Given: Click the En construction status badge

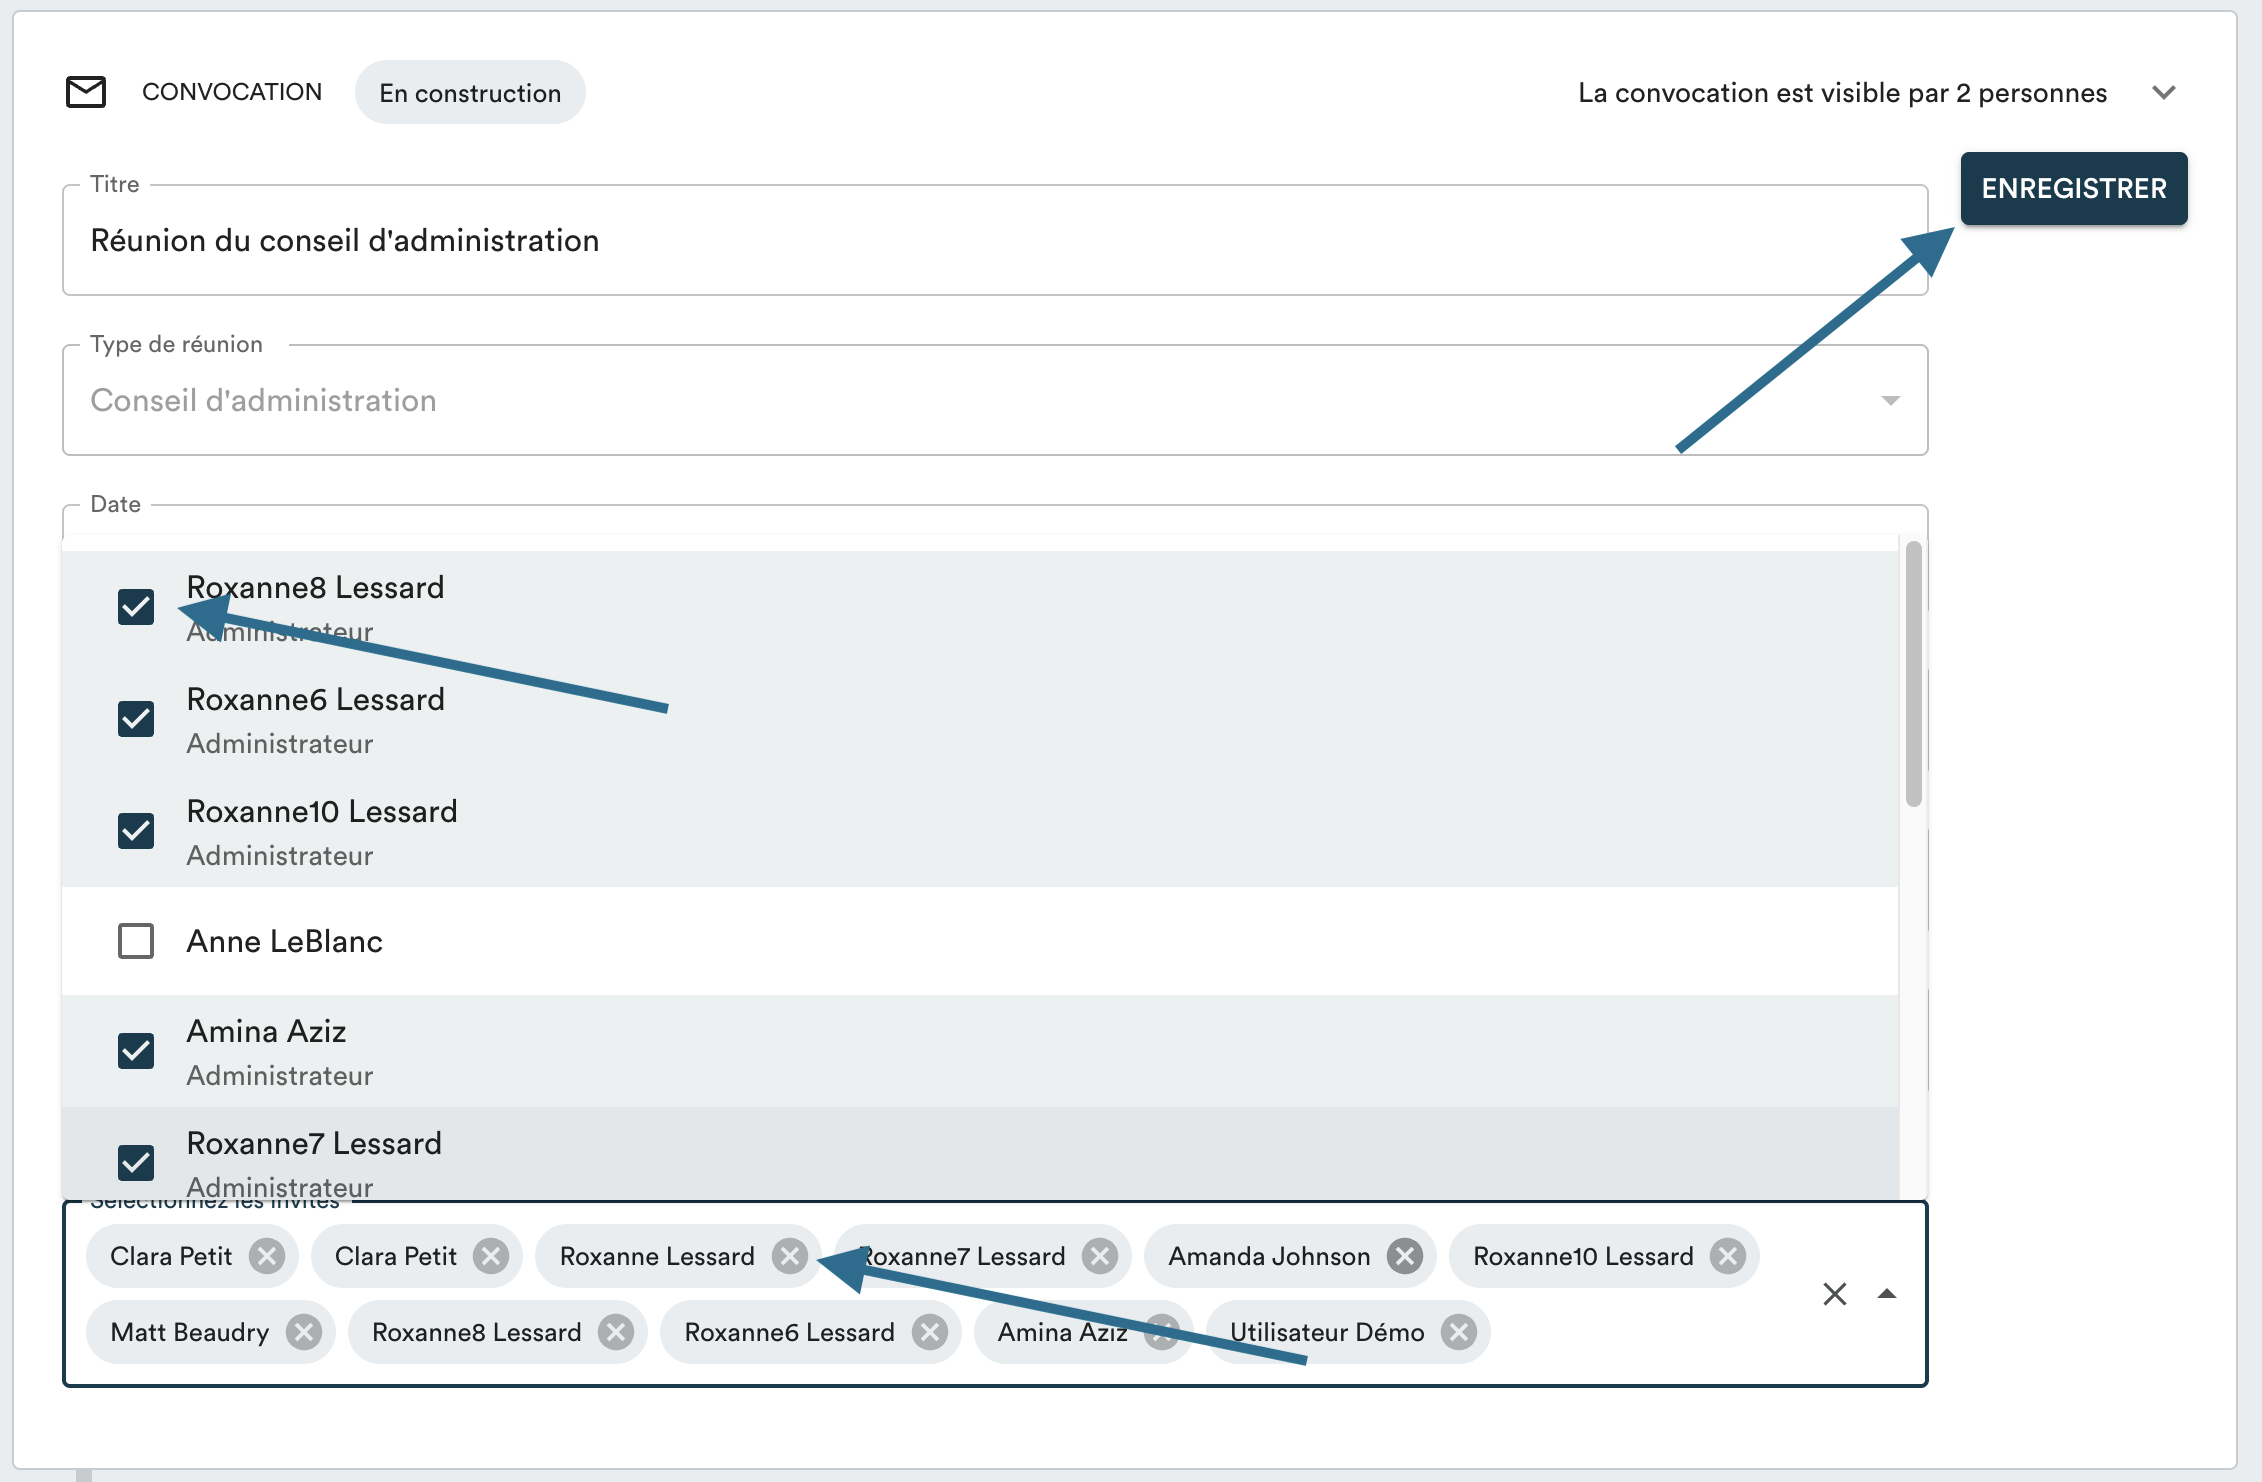Looking at the screenshot, I should coord(470,93).
